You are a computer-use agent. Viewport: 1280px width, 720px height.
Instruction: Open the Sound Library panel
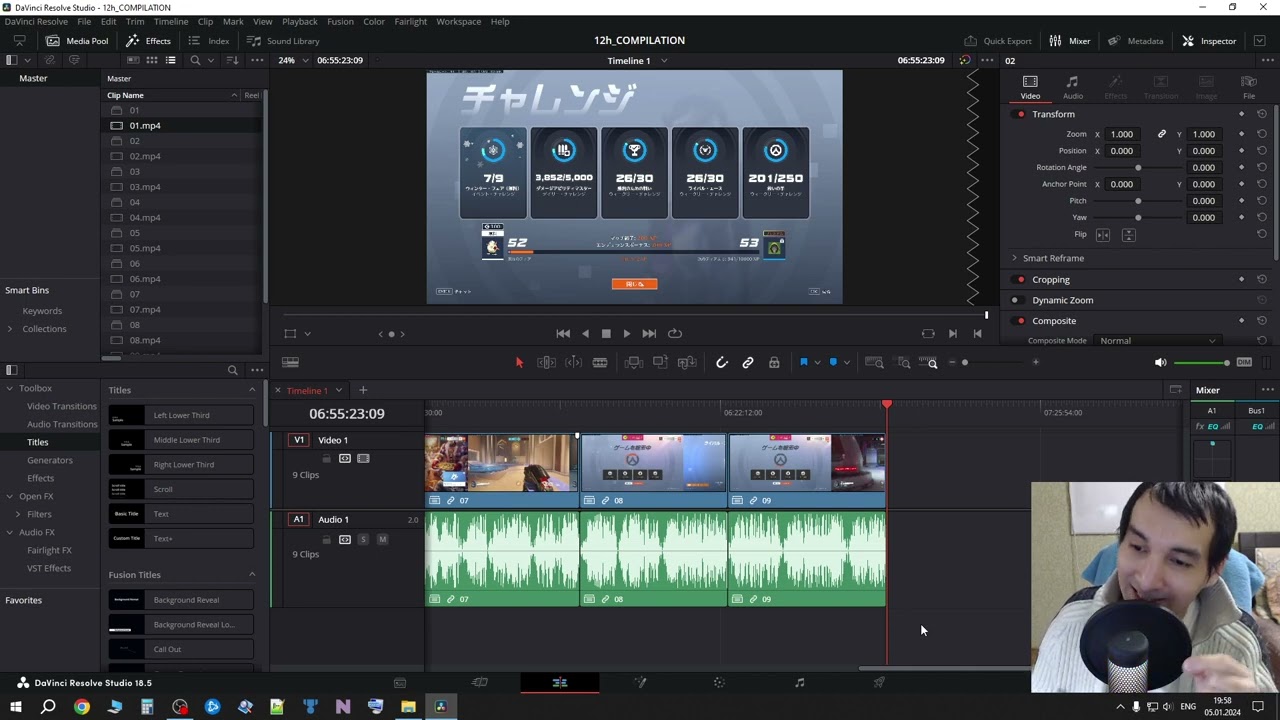coord(283,41)
